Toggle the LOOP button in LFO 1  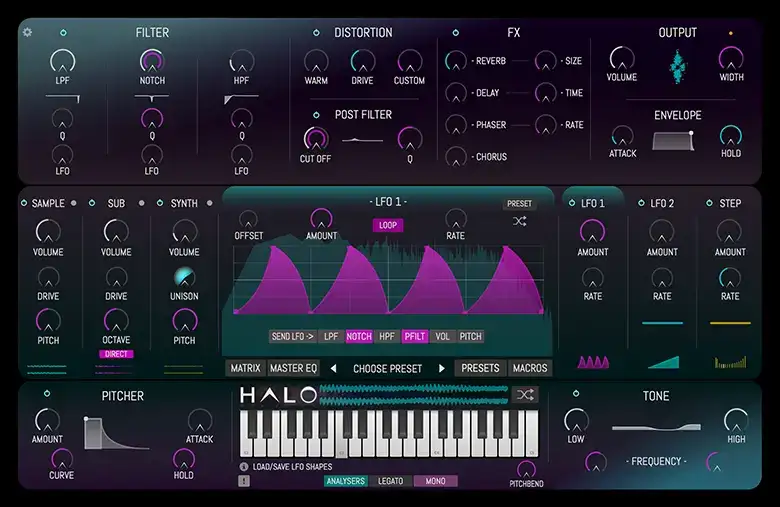(388, 225)
